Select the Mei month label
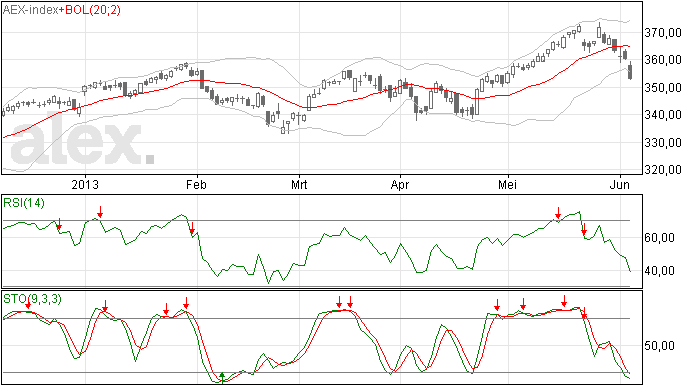Image resolution: width=690 pixels, height=387 pixels. tap(507, 184)
